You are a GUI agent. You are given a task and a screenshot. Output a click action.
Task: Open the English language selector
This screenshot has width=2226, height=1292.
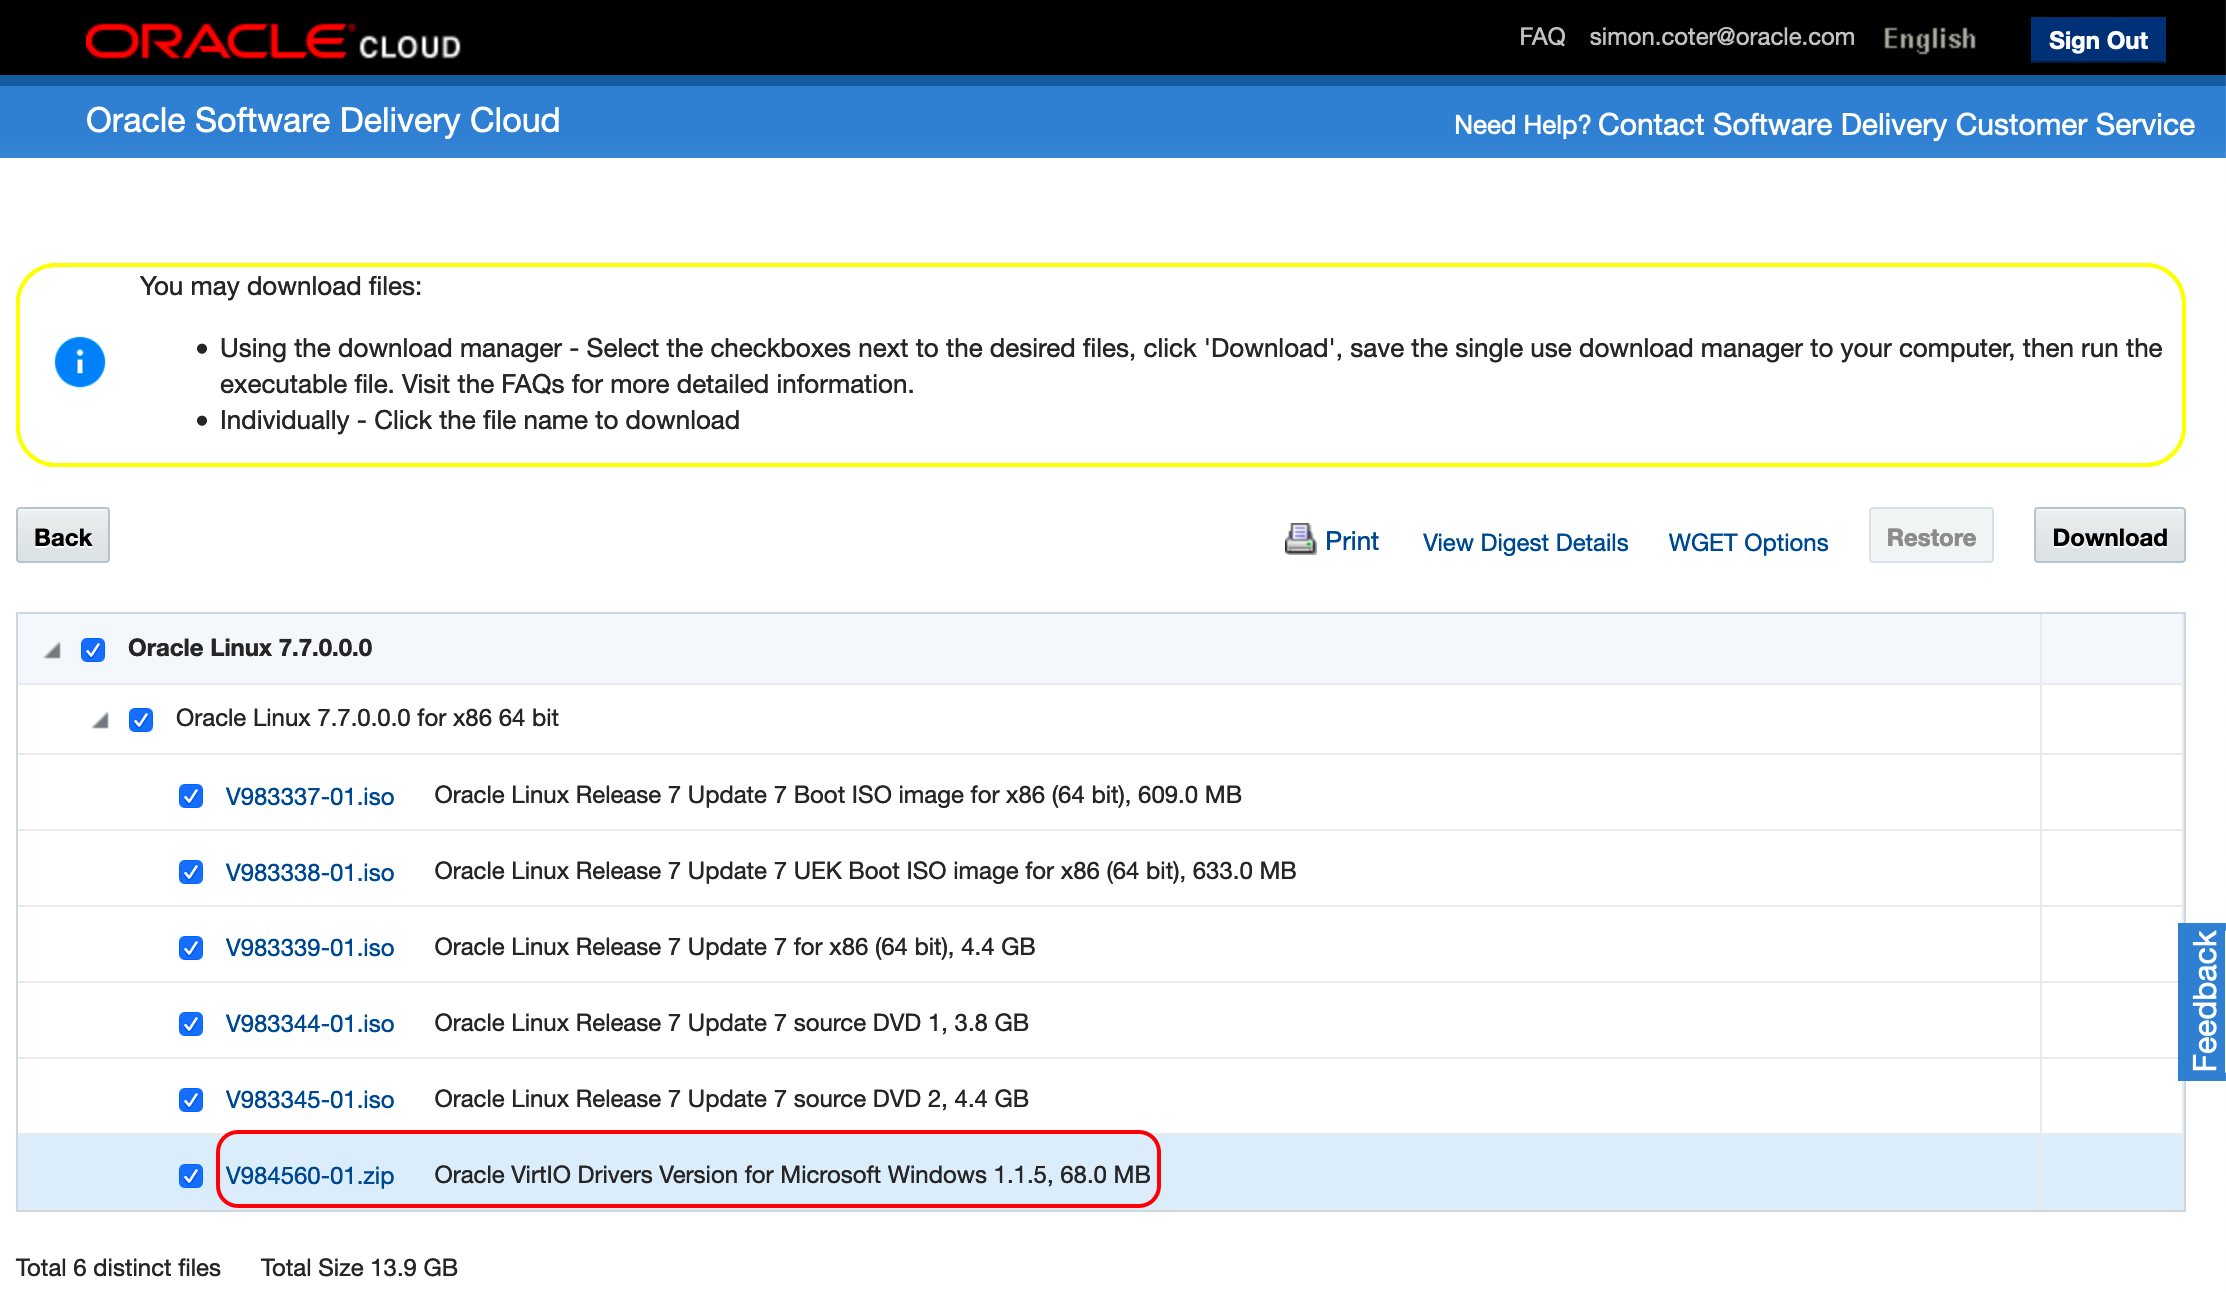(x=1929, y=39)
